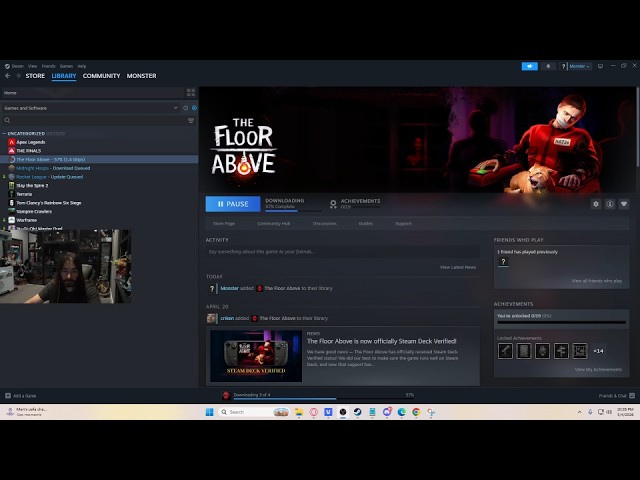Select Tom Clancy's Rainbow Six Siege
This screenshot has width=640, height=480.
(49, 203)
